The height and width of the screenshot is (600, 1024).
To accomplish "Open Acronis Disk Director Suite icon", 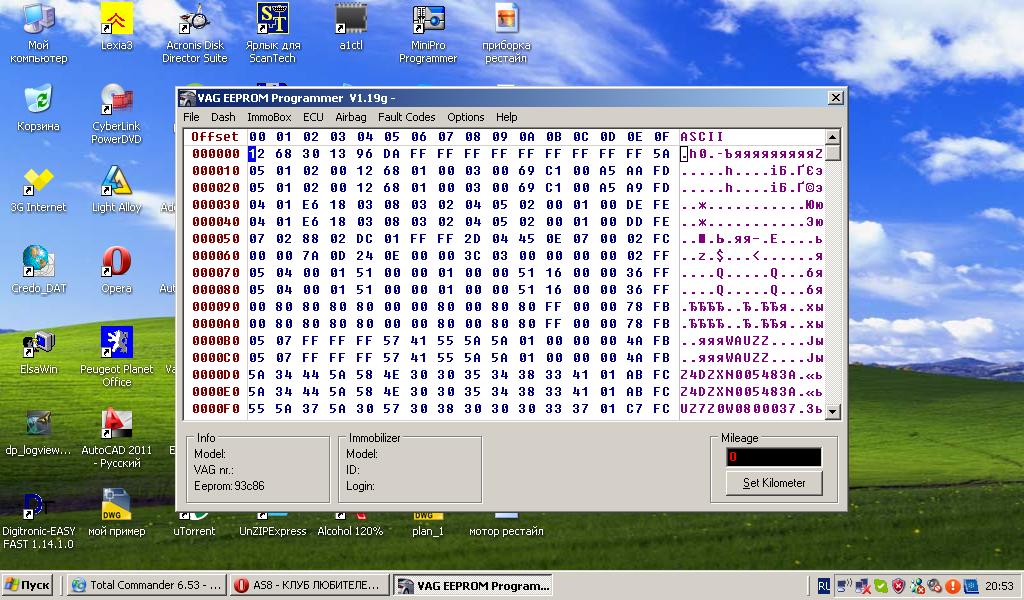I will pyautogui.click(x=195, y=20).
